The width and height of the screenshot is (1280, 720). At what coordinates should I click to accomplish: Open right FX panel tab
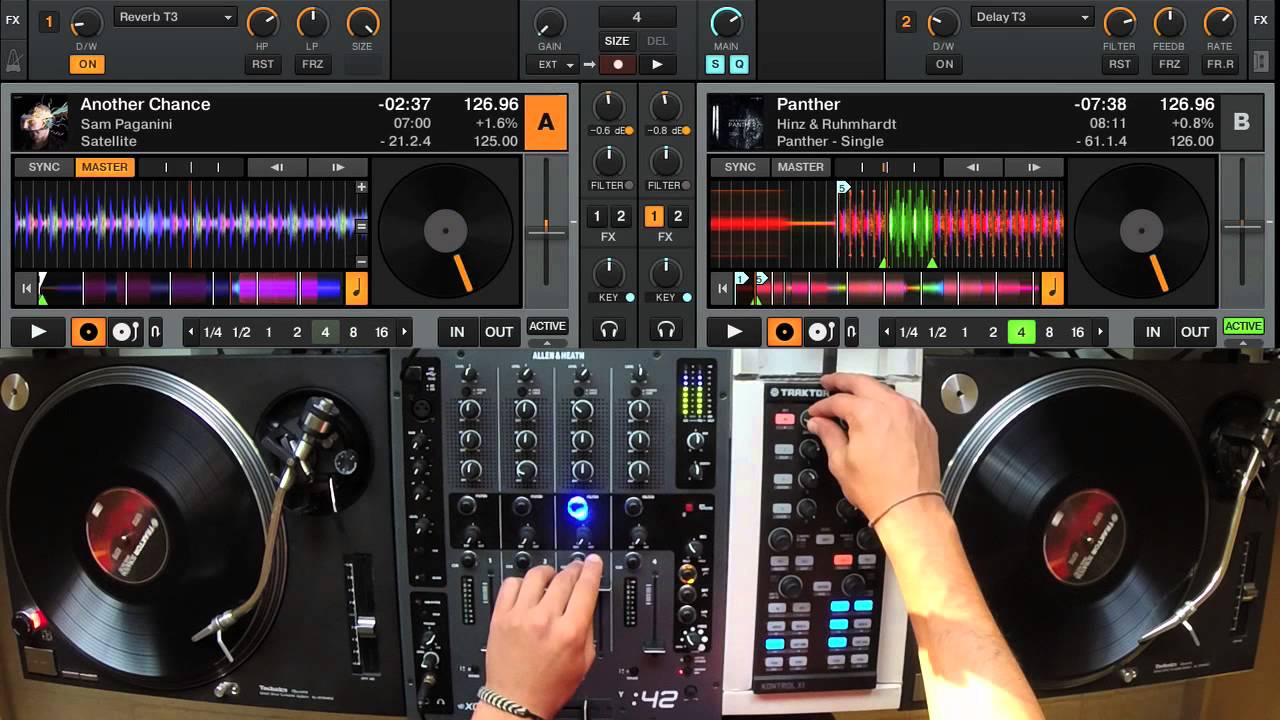pyautogui.click(x=1260, y=19)
